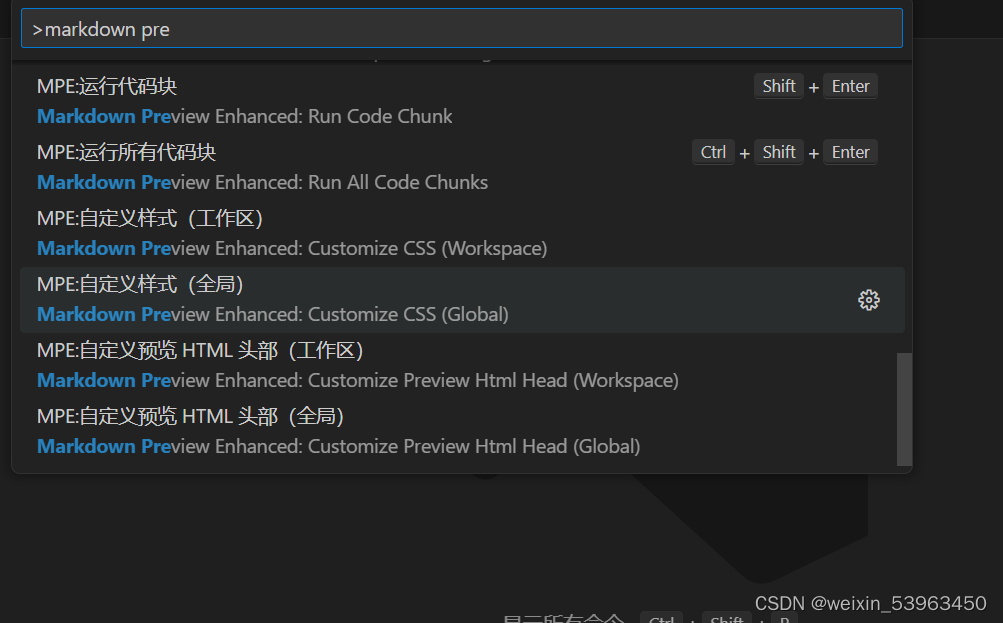Click "CSDN @weixin_53963450" watermark text
1003x623 pixels.
(x=870, y=603)
